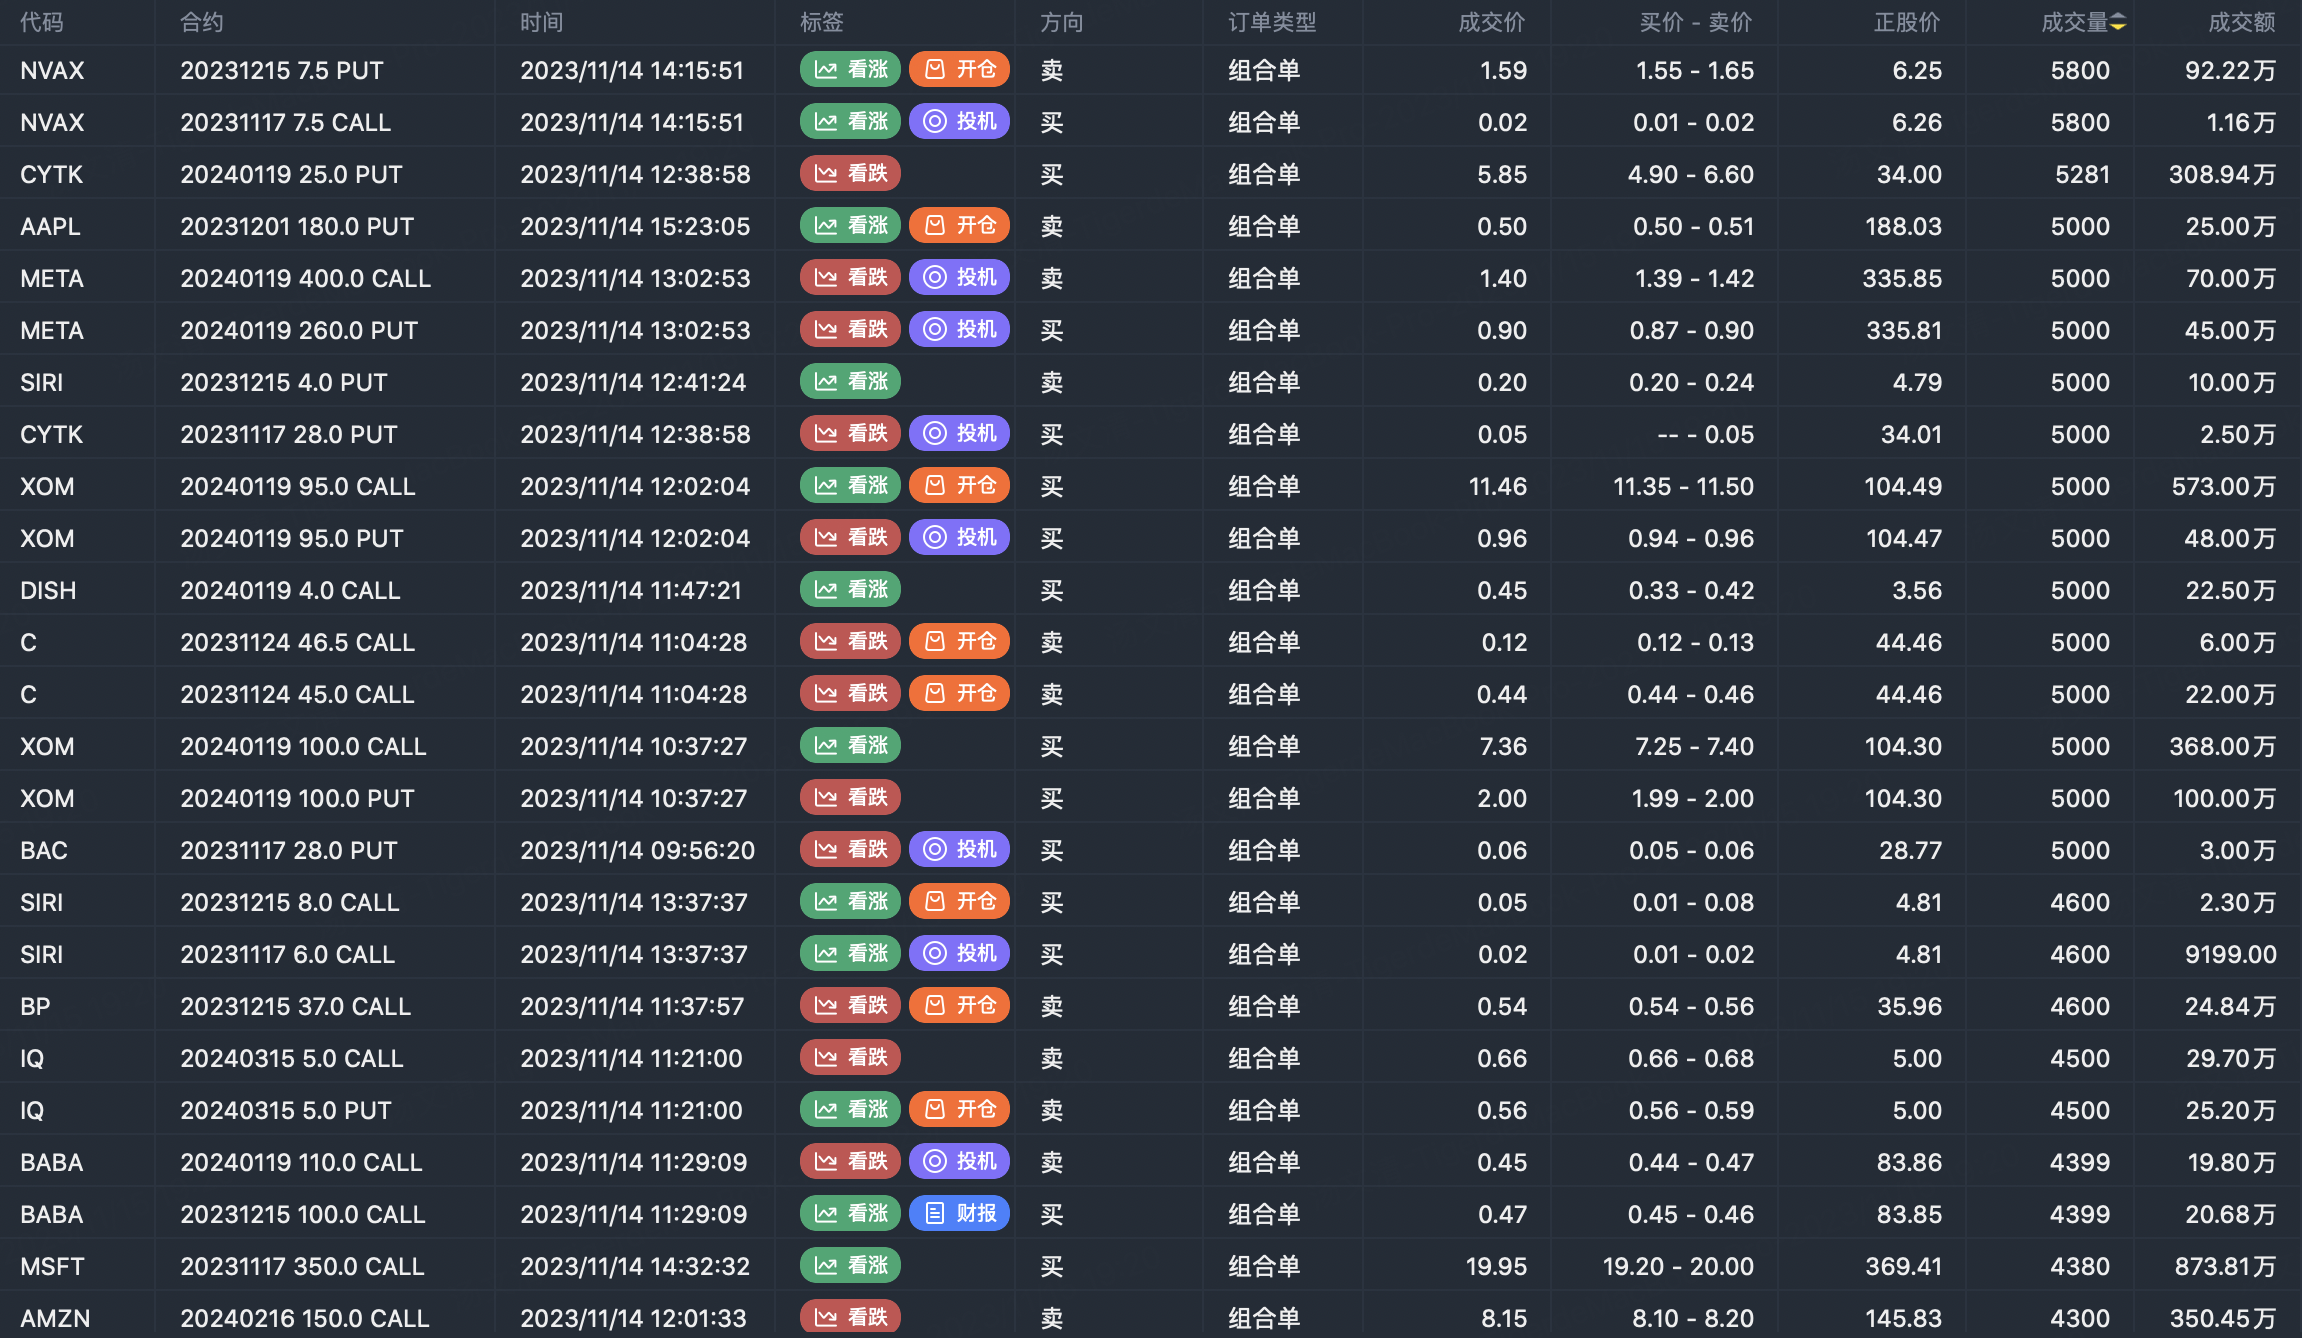The width and height of the screenshot is (2302, 1338).
Task: Sort by the 成交价 column header
Action: 1492,22
